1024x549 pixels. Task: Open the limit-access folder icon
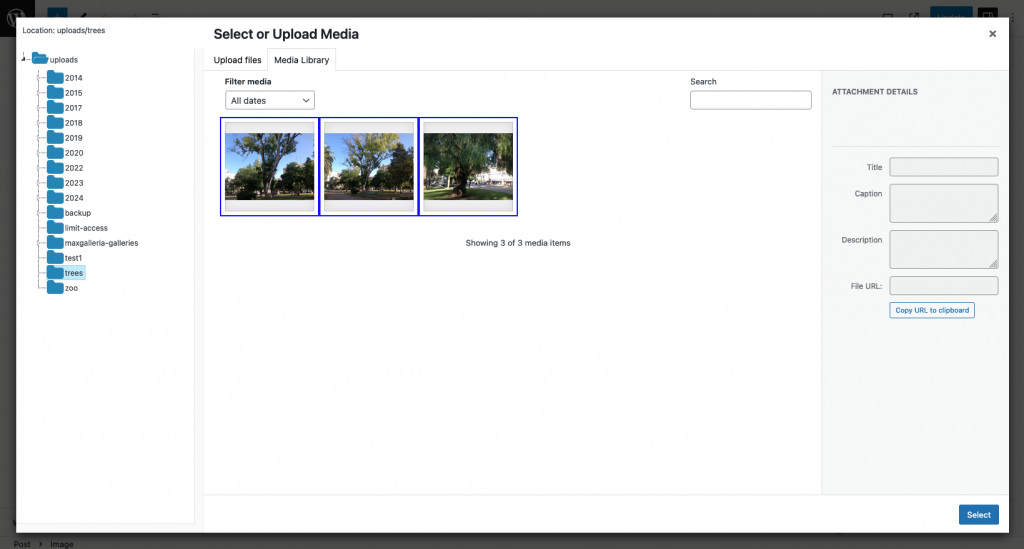point(55,228)
